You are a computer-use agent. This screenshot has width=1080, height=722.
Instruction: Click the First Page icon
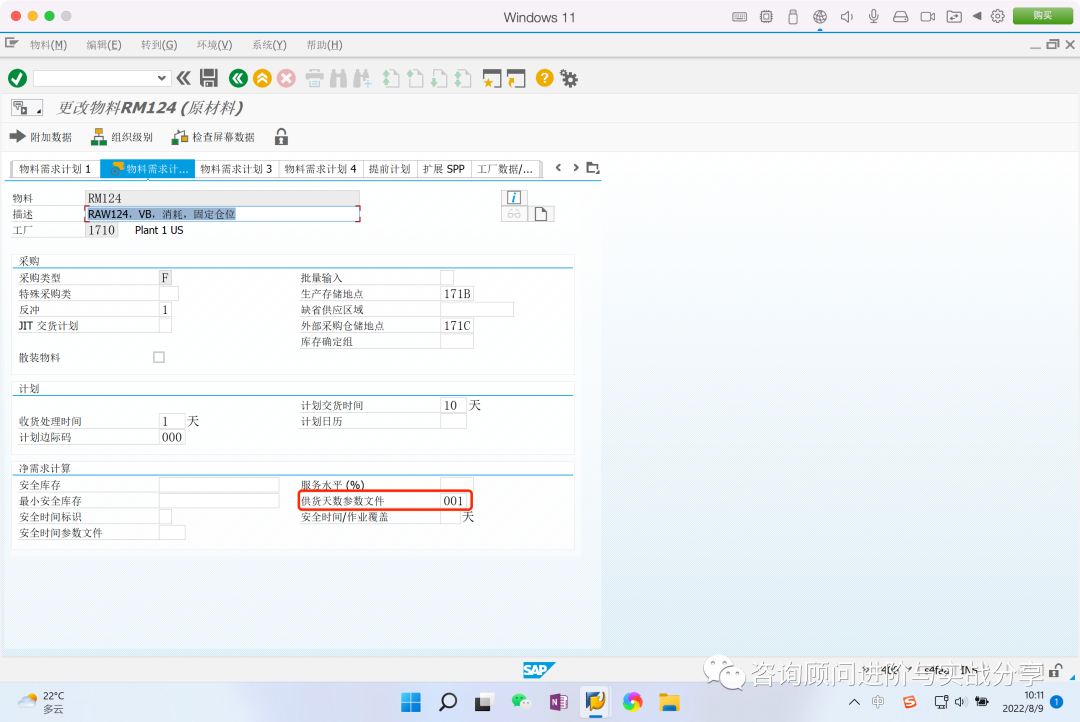click(x=391, y=79)
